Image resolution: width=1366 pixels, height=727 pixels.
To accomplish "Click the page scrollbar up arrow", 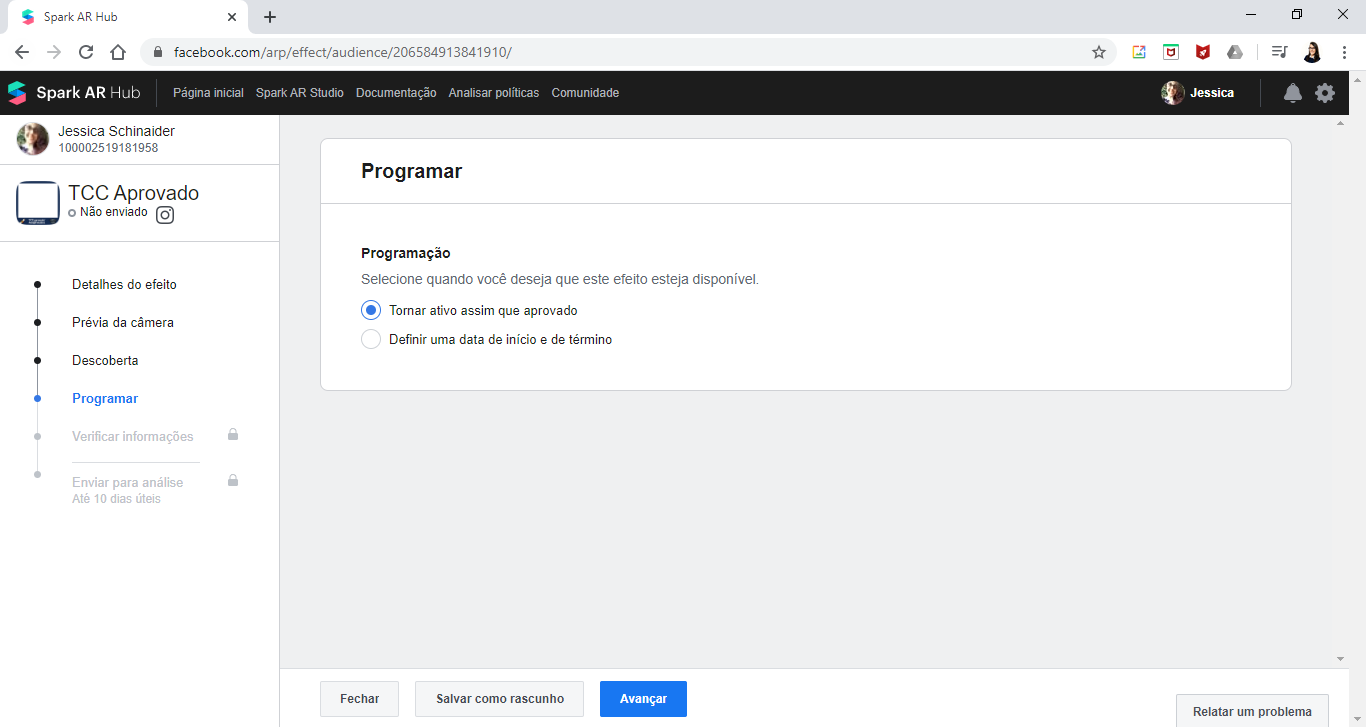I will point(1341,123).
